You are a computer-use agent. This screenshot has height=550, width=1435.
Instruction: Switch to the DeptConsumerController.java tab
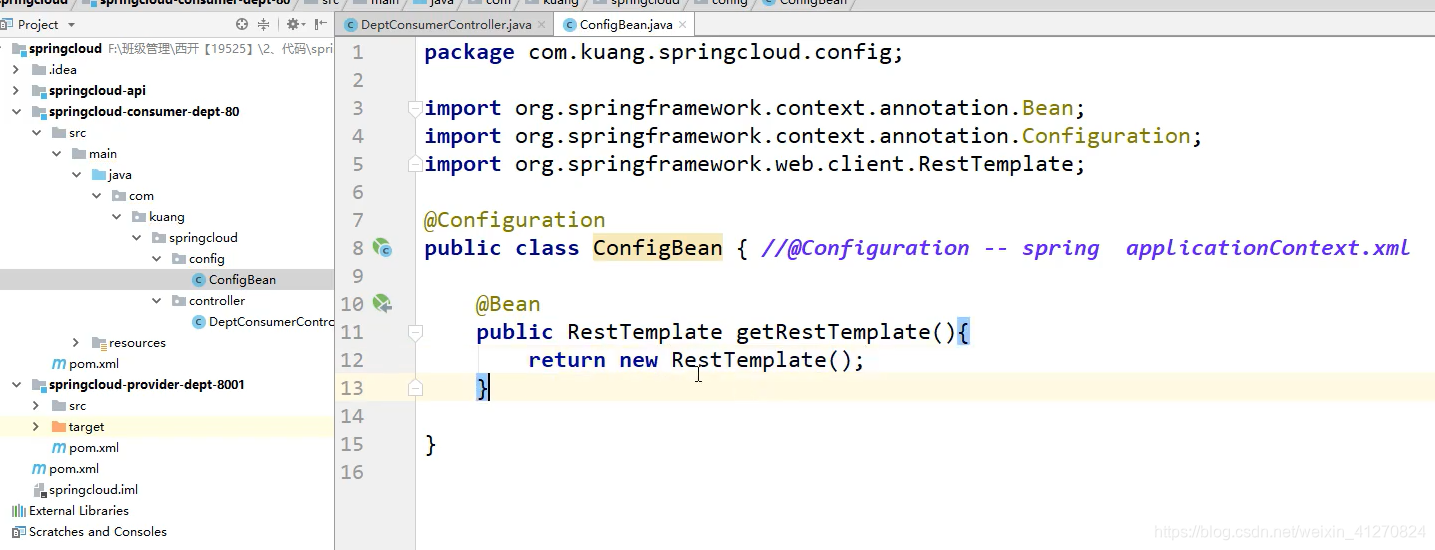pos(445,24)
